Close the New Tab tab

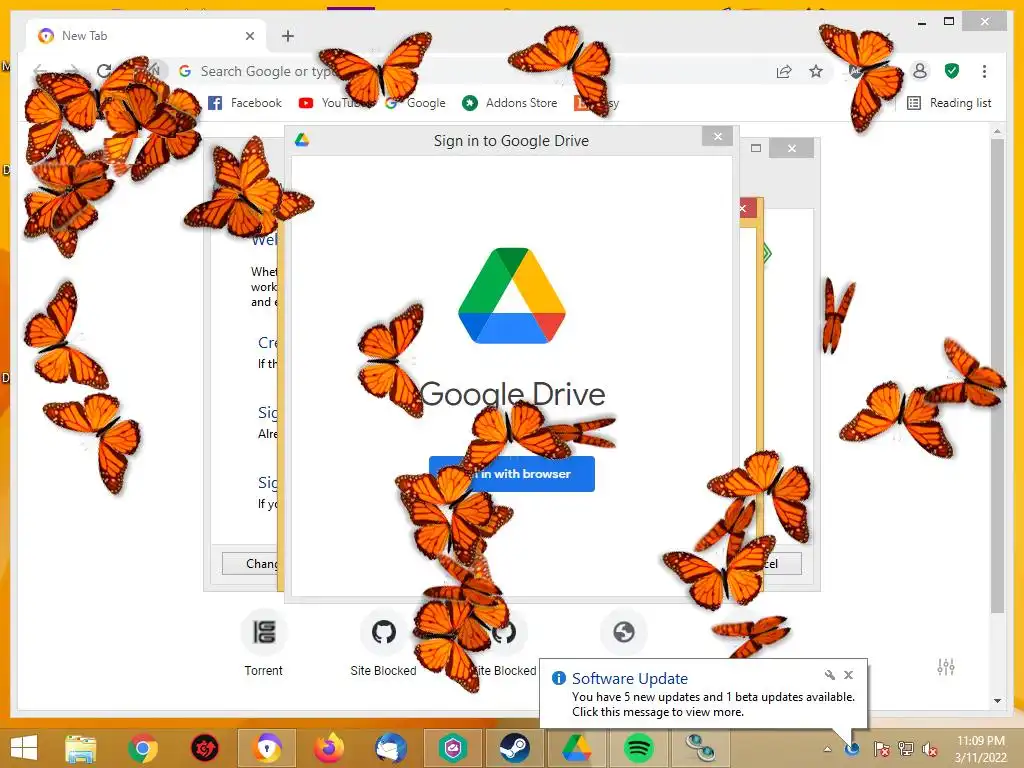click(249, 36)
